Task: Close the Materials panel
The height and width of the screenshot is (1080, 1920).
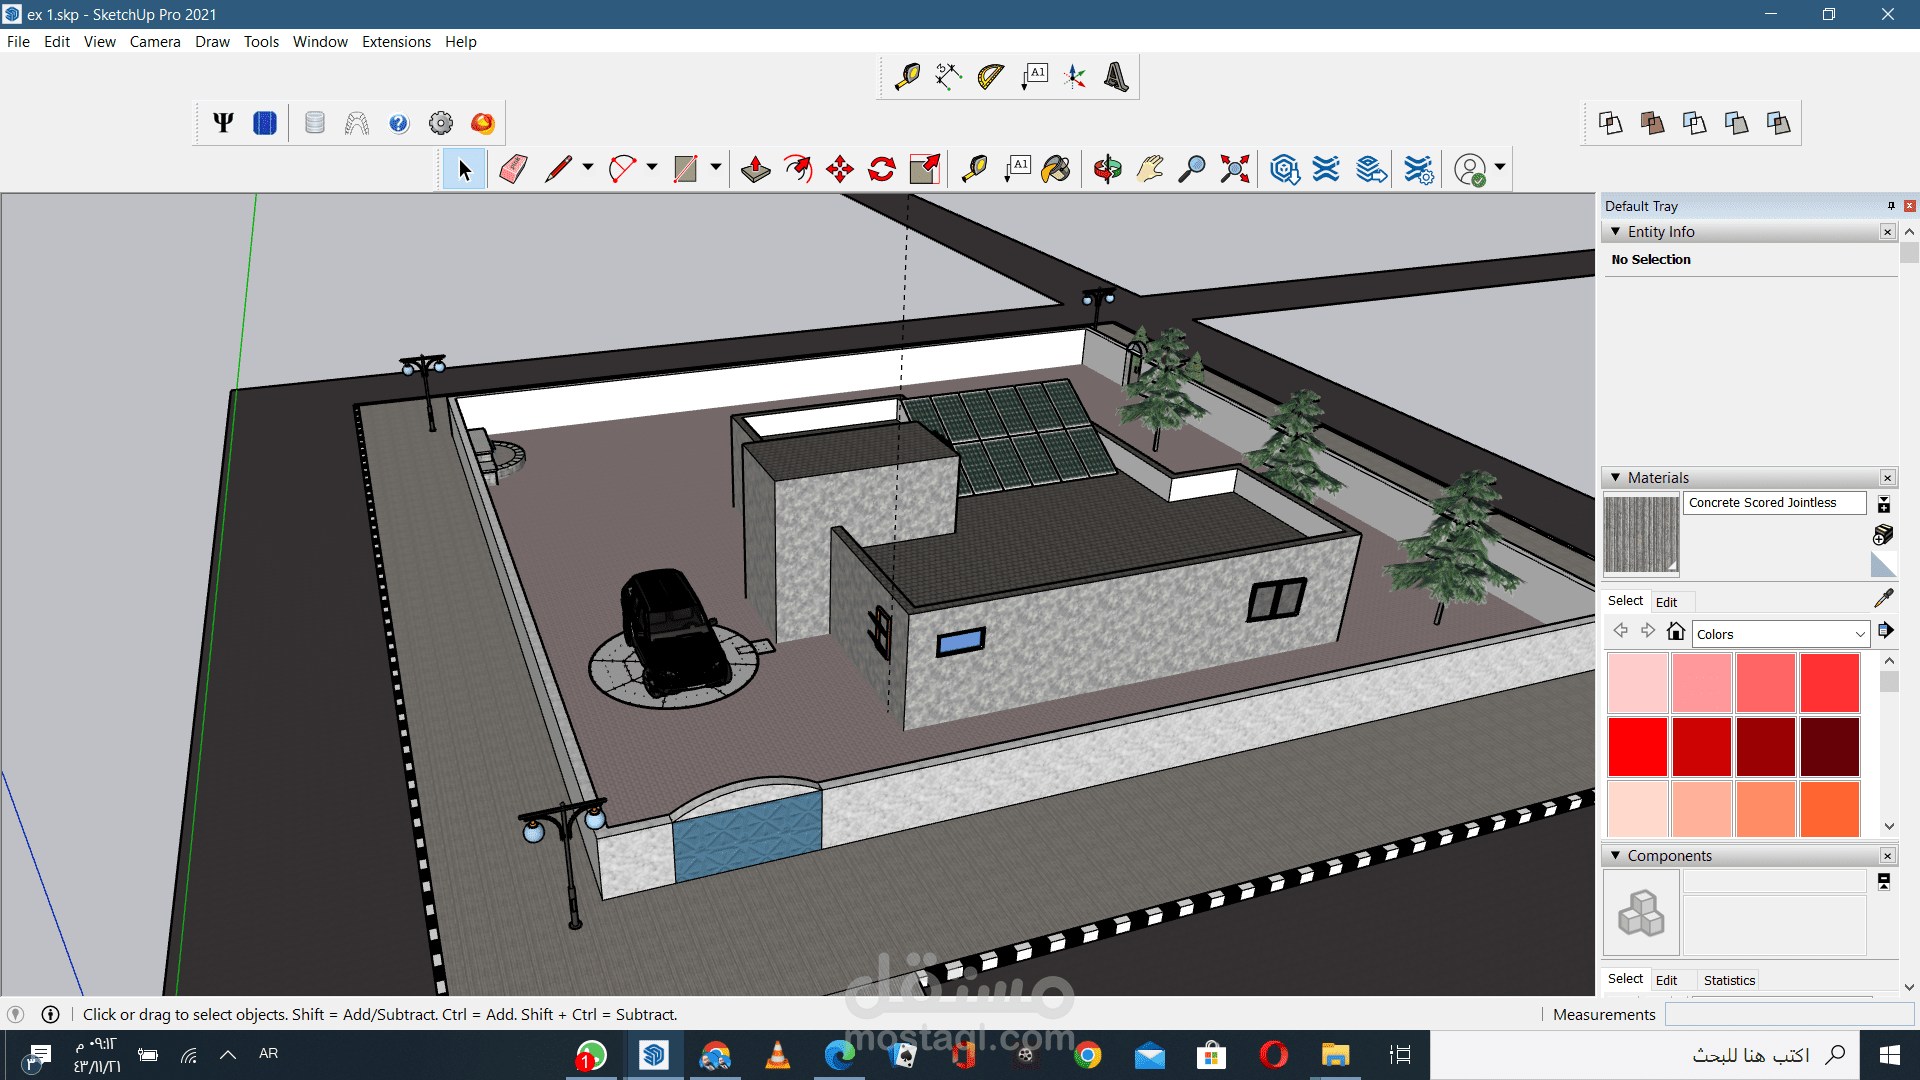Action: tap(1888, 478)
